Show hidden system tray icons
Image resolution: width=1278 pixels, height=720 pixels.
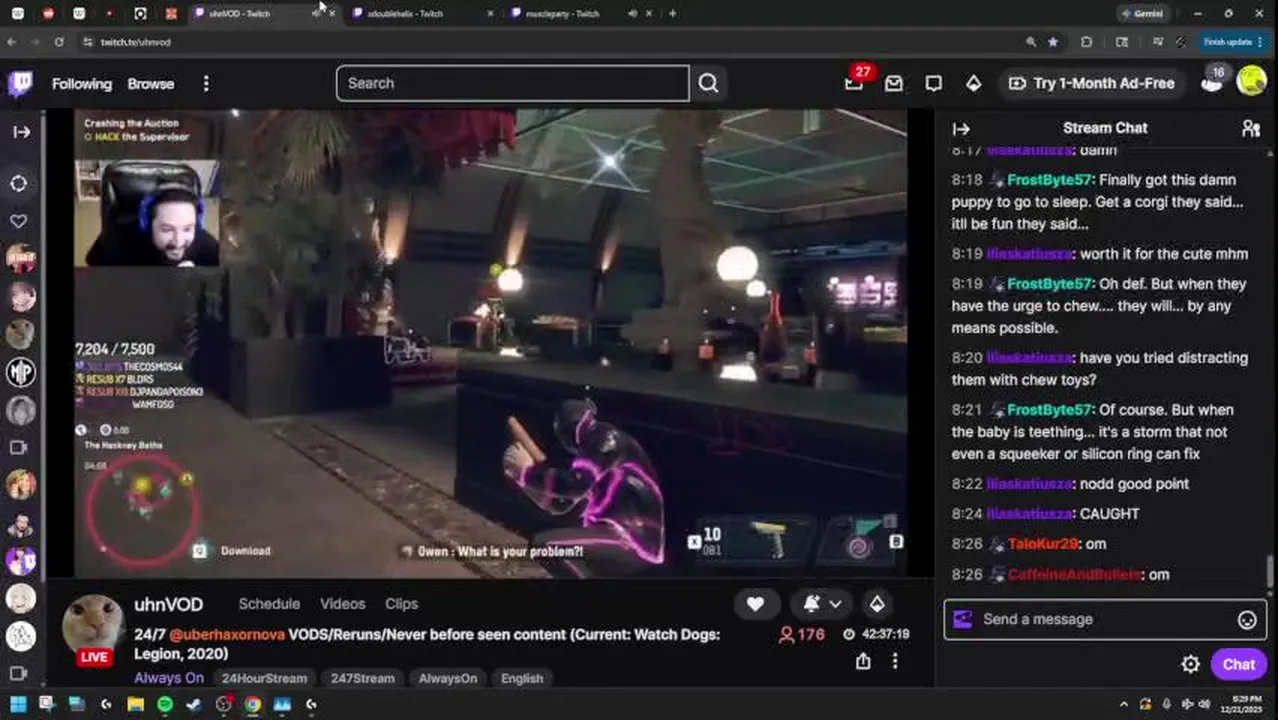coord(1123,704)
